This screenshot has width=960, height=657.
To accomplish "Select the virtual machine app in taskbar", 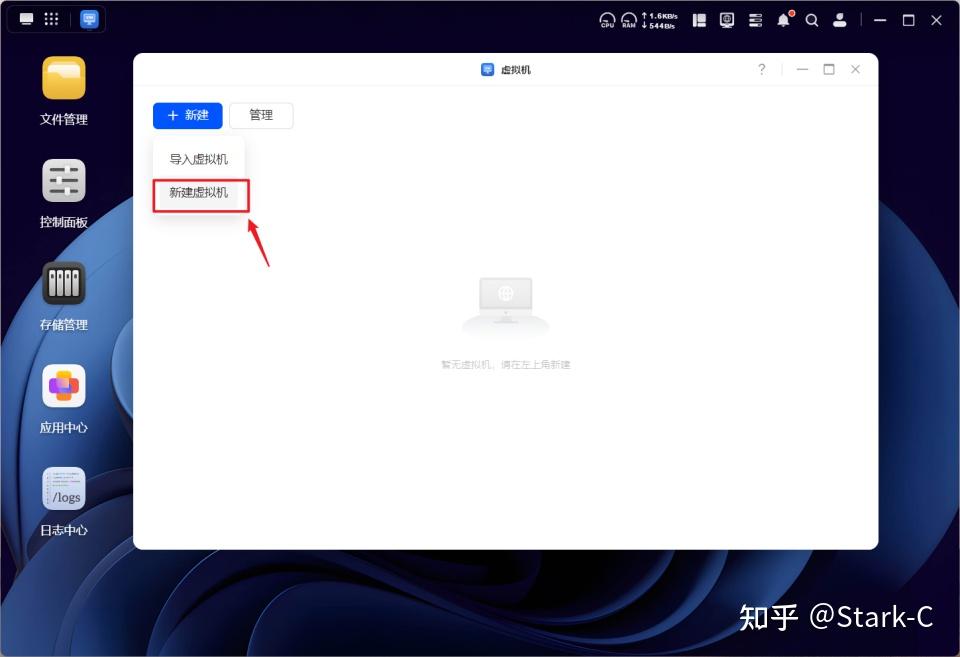I will click(89, 19).
